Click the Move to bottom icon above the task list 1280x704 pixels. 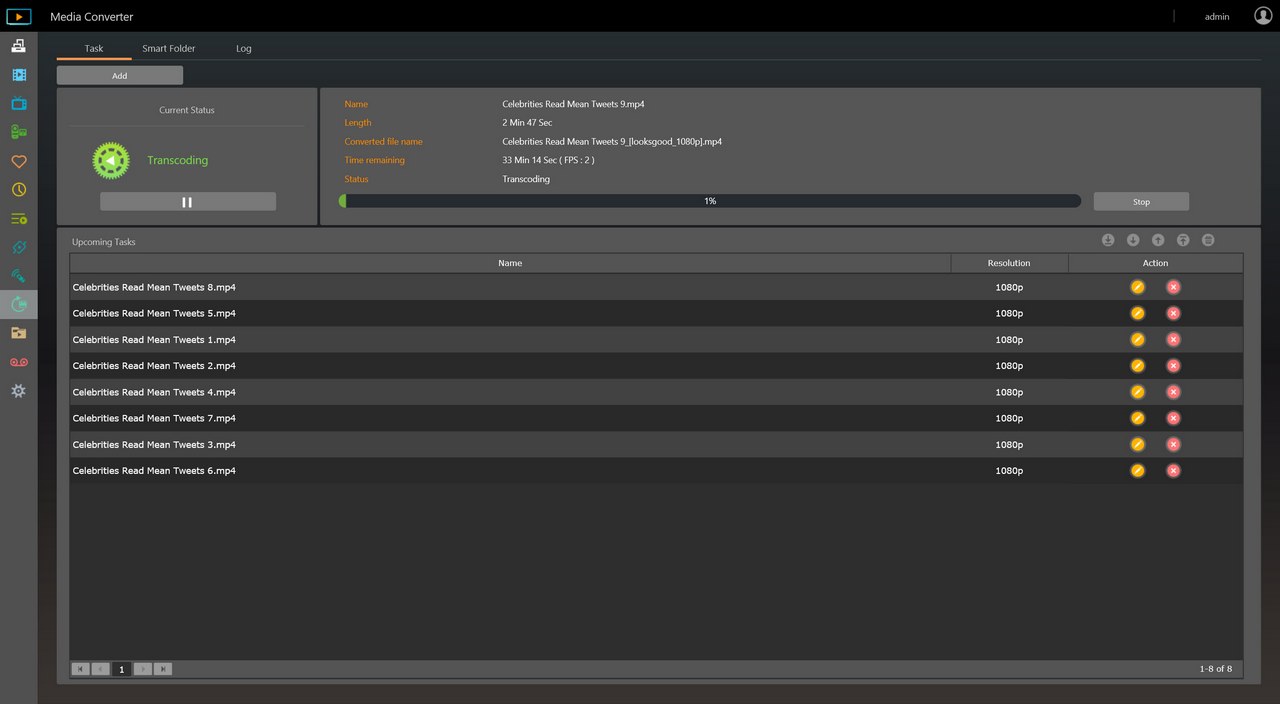click(1108, 240)
